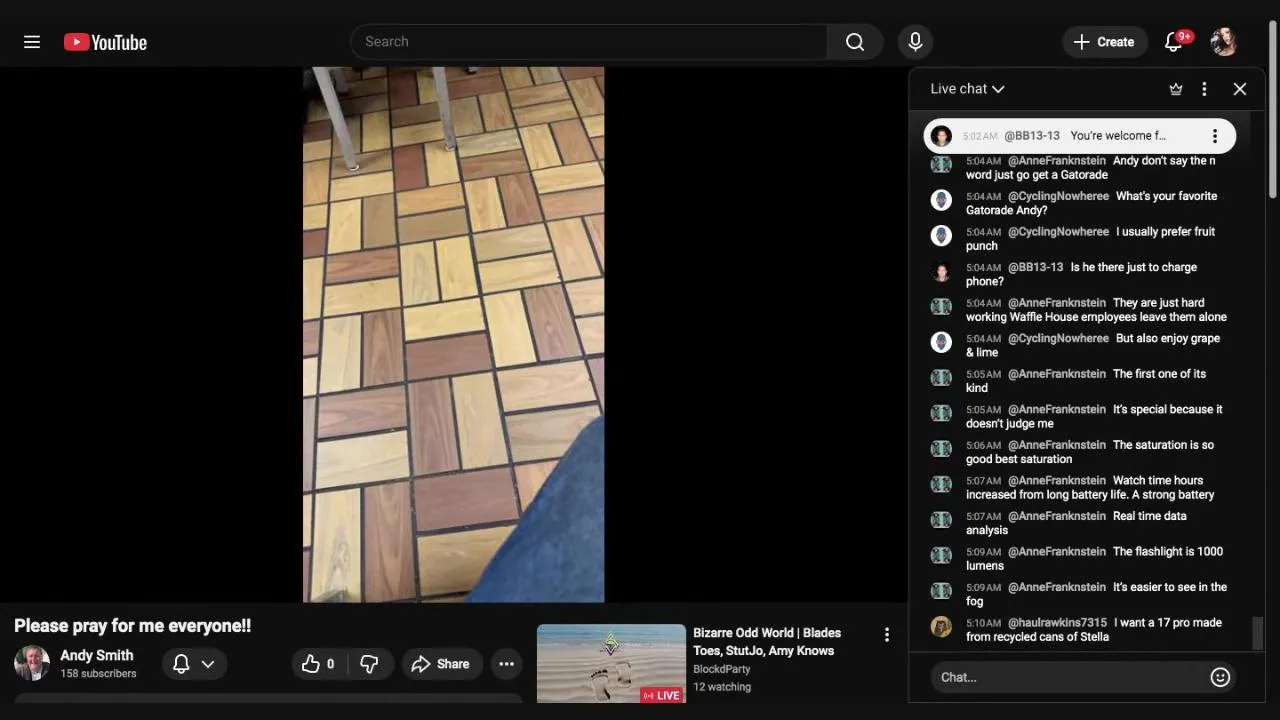Go to YouTube home via logo
1280x720 pixels.
pyautogui.click(x=105, y=42)
